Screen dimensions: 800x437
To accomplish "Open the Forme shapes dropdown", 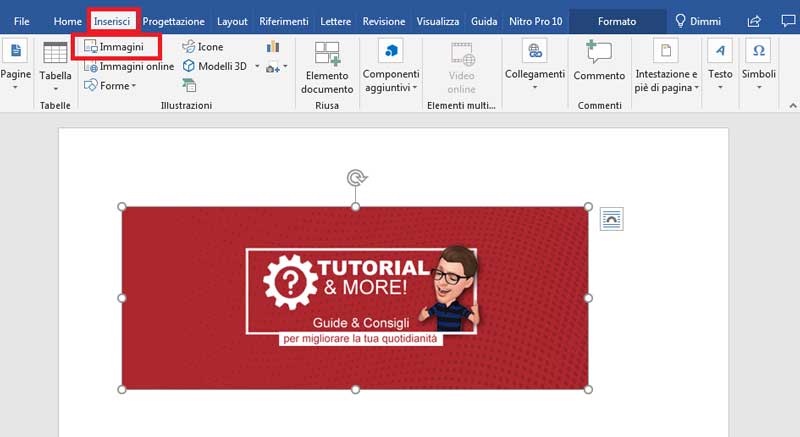I will (x=110, y=86).
